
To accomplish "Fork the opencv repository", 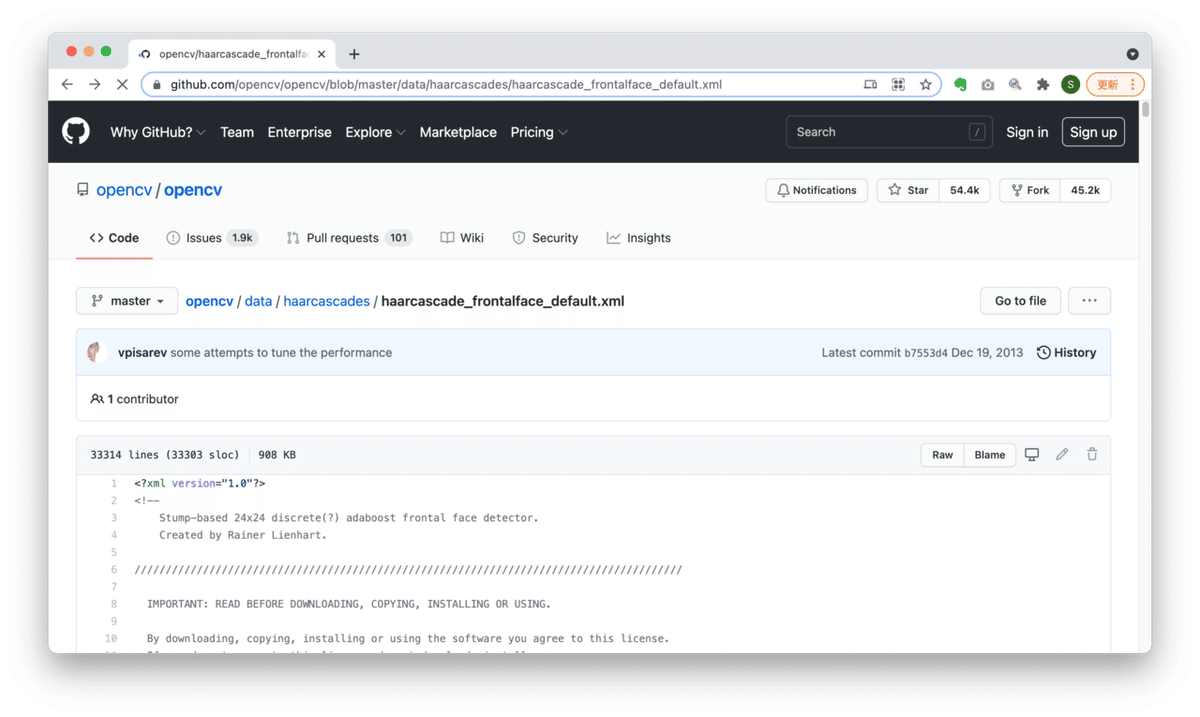I will pyautogui.click(x=1030, y=190).
